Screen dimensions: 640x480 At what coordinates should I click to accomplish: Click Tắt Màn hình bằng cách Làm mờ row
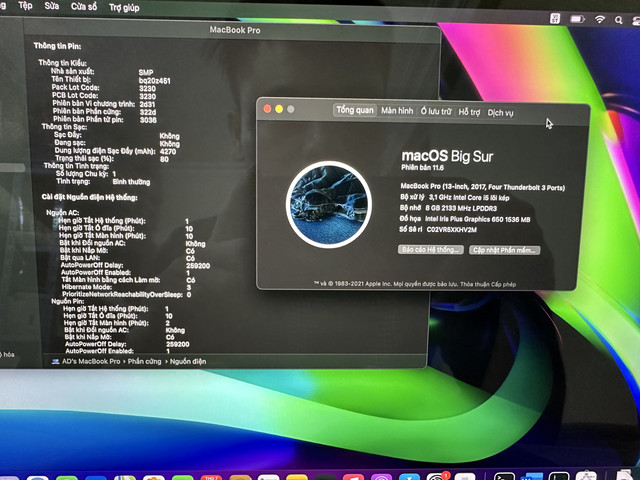pos(128,280)
